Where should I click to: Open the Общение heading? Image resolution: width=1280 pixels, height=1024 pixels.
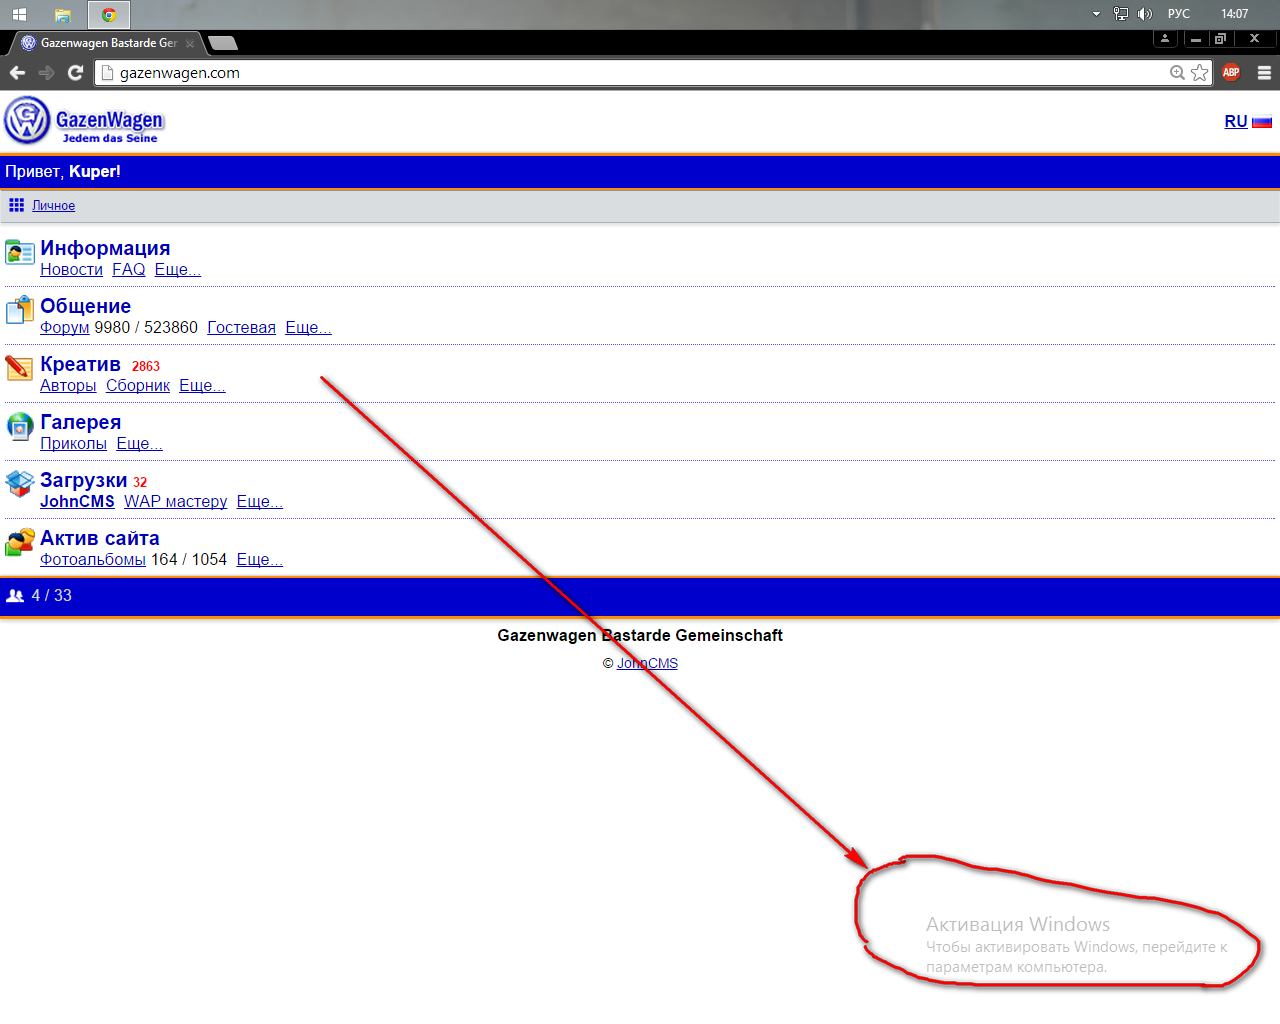point(85,306)
